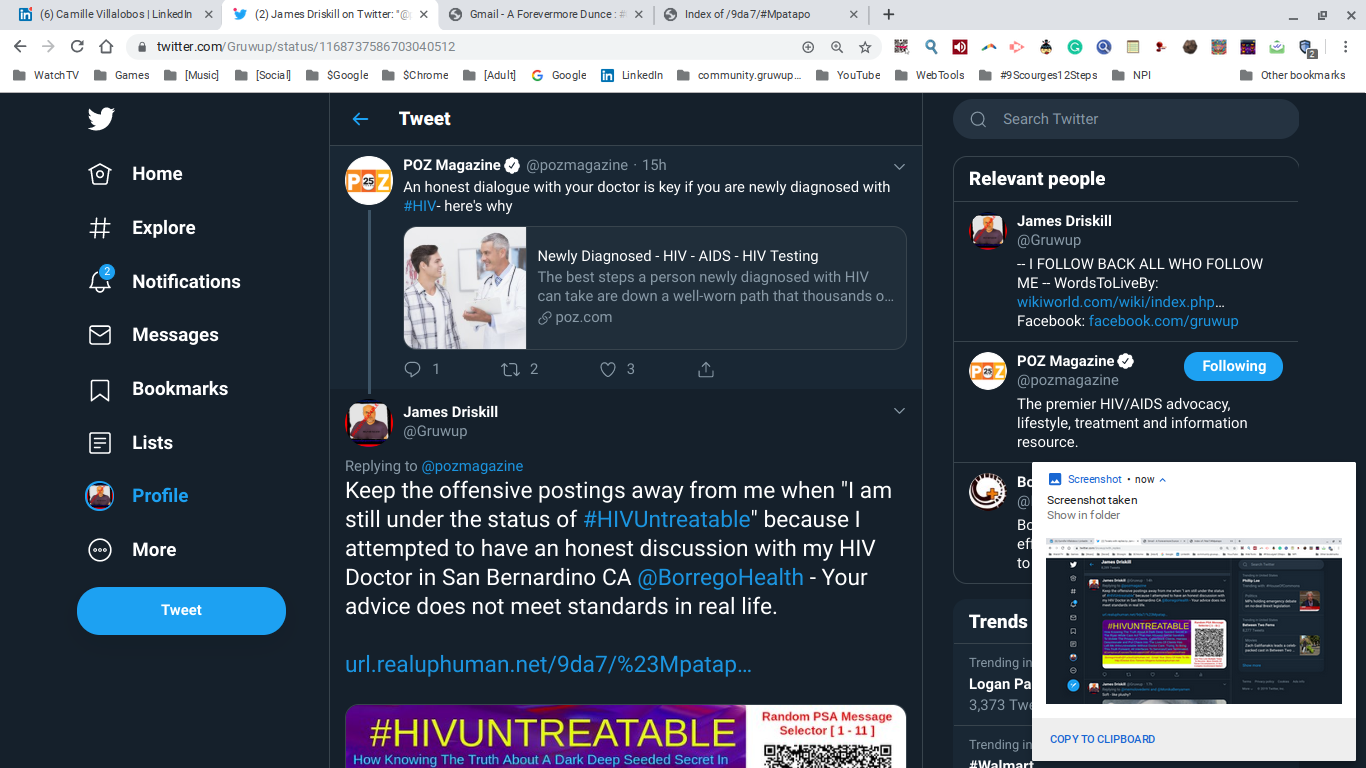The width and height of the screenshot is (1366, 768).
Task: Click the Twitter bird logo
Action: coord(101,119)
